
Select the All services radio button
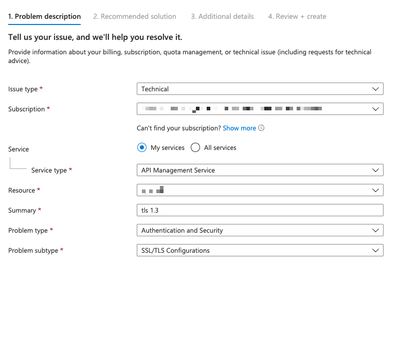(195, 148)
